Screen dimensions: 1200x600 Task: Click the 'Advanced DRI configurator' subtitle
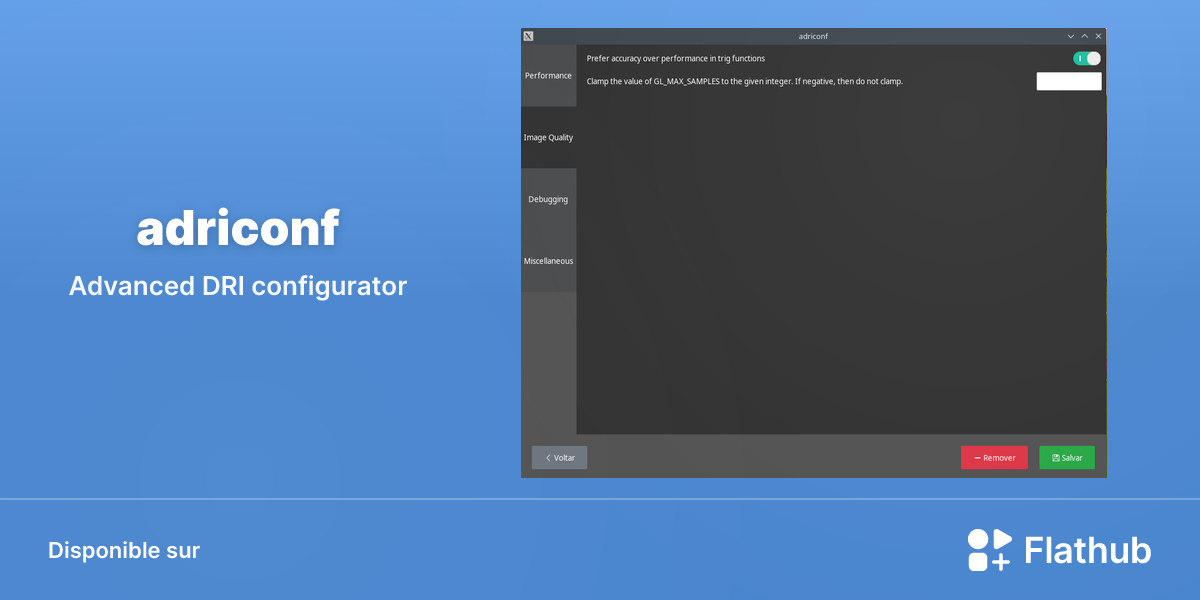238,286
